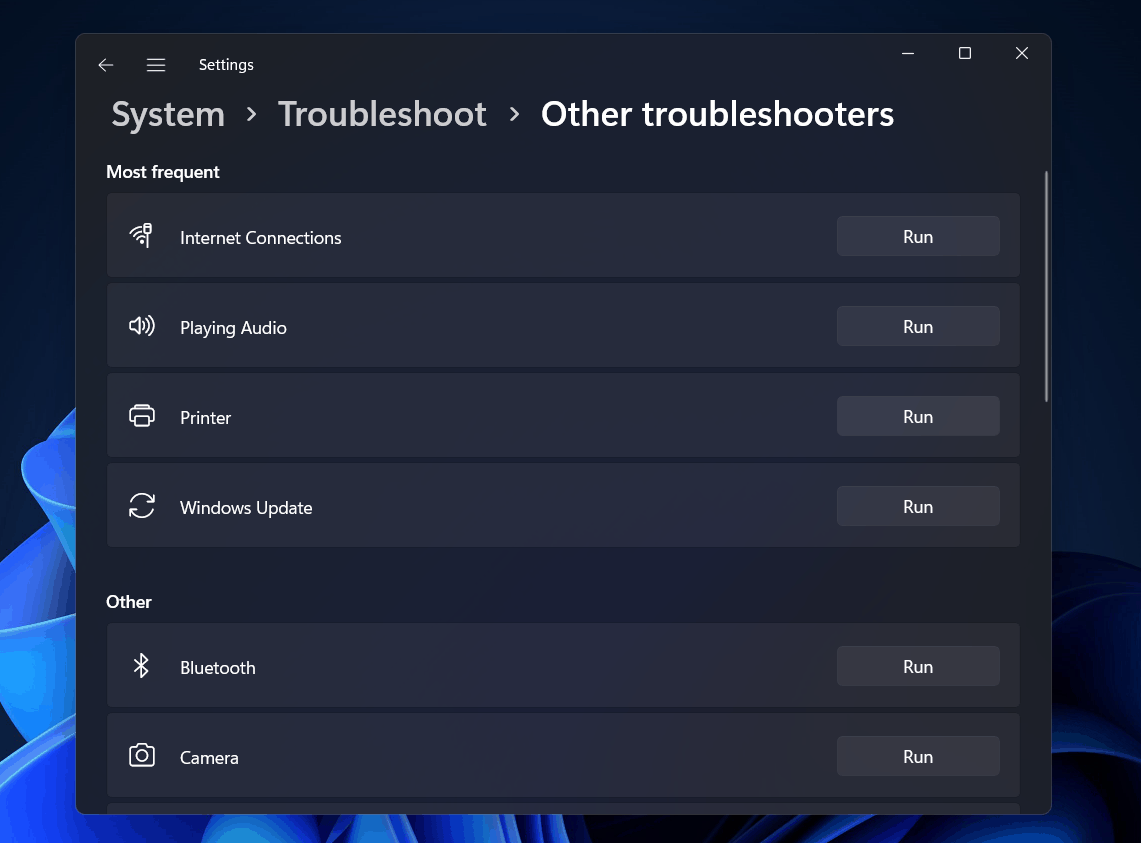The image size is (1141, 843).
Task: Maximize the Settings window
Action: [x=965, y=54]
